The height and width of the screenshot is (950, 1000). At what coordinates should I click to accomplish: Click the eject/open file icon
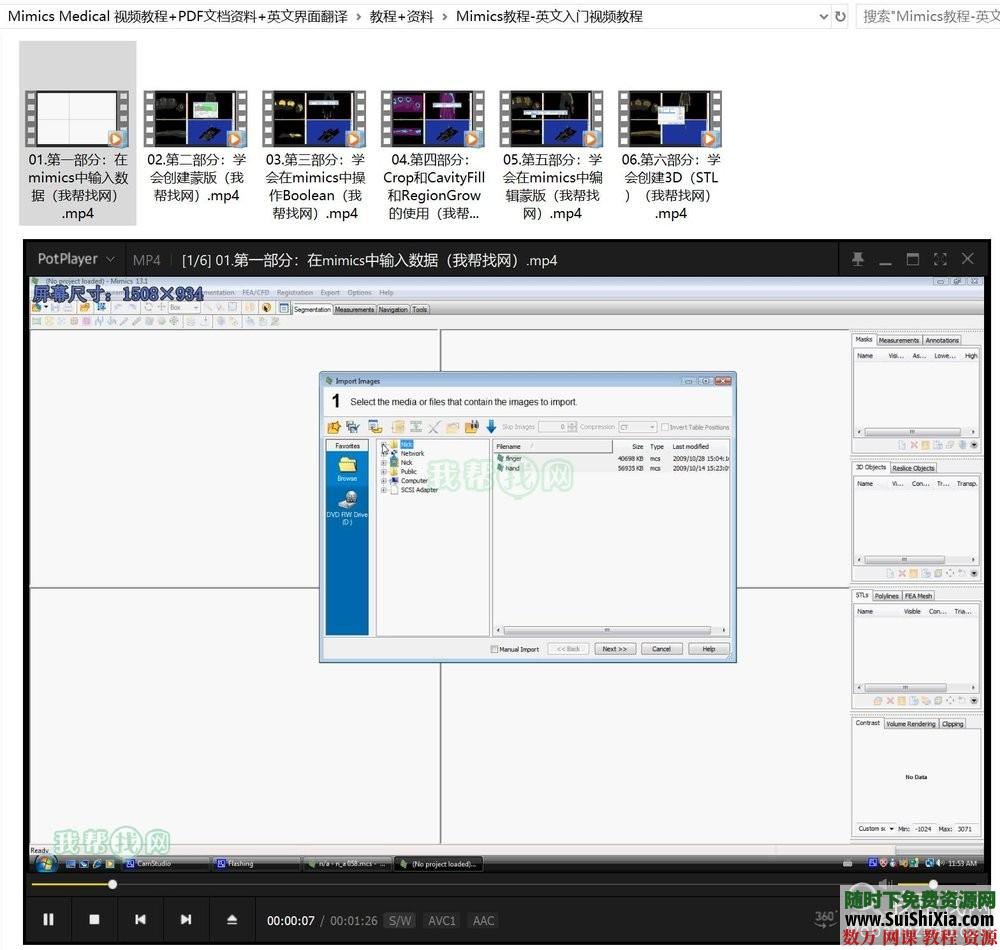[x=232, y=919]
